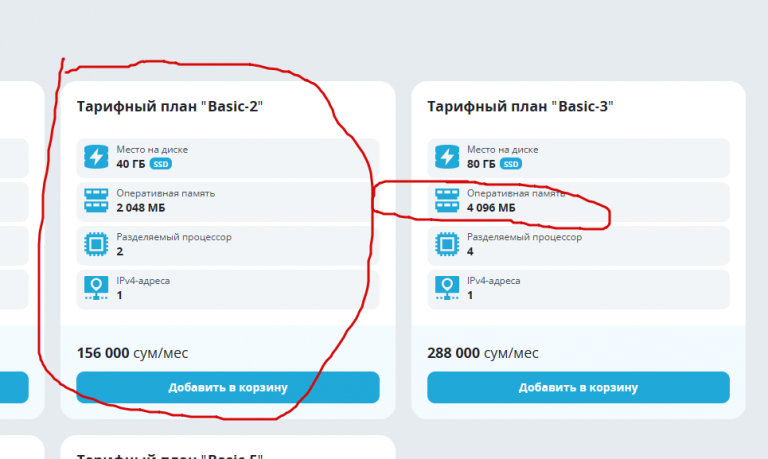This screenshot has height=459, width=768.
Task: Click the heading Тарифный план "Basic-3"
Action: tap(520, 106)
